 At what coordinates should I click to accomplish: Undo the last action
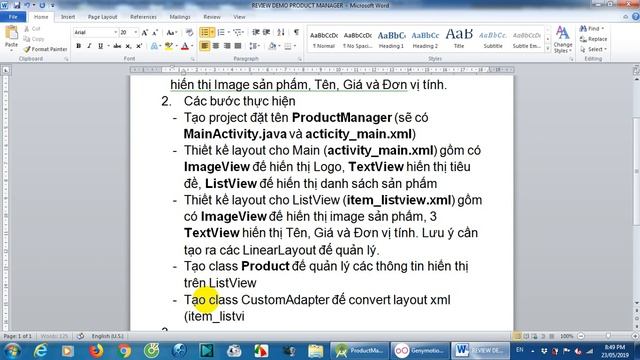(x=27, y=5)
